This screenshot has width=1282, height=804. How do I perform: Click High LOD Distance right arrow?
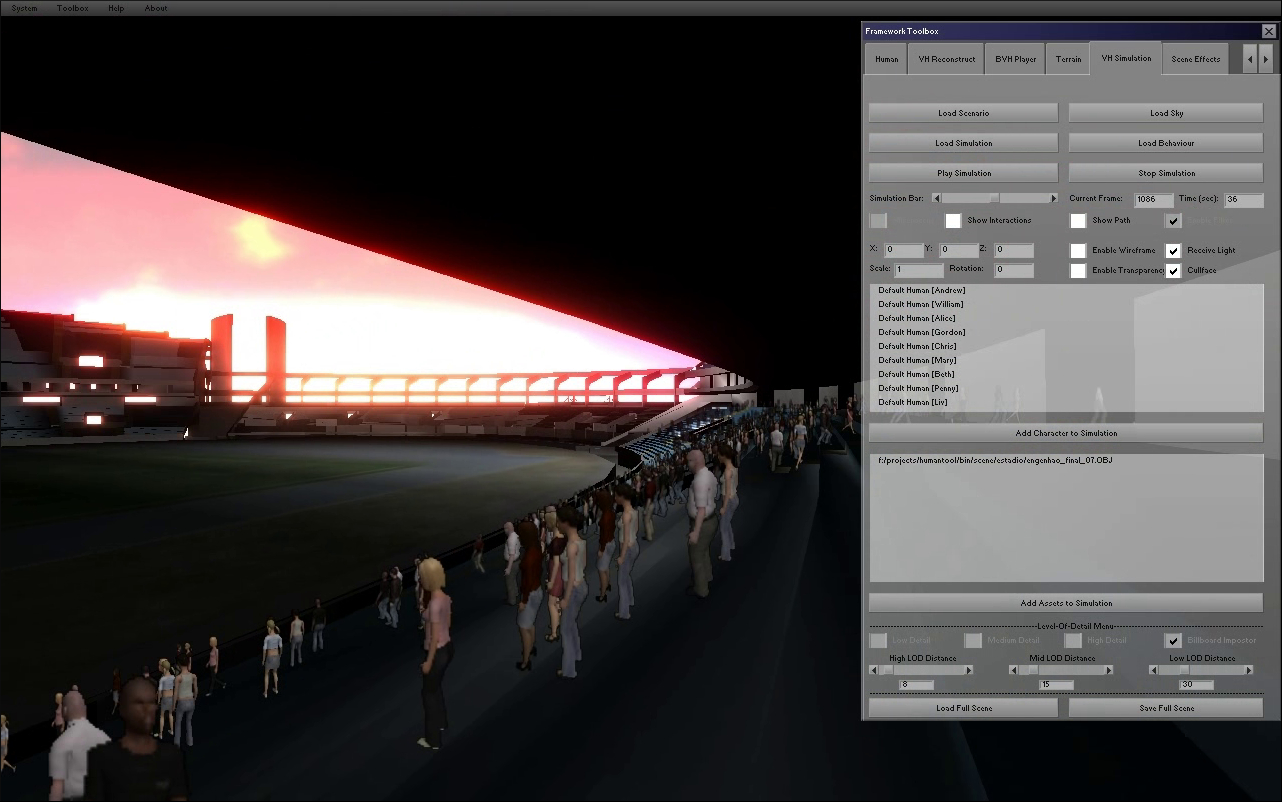tap(968, 671)
